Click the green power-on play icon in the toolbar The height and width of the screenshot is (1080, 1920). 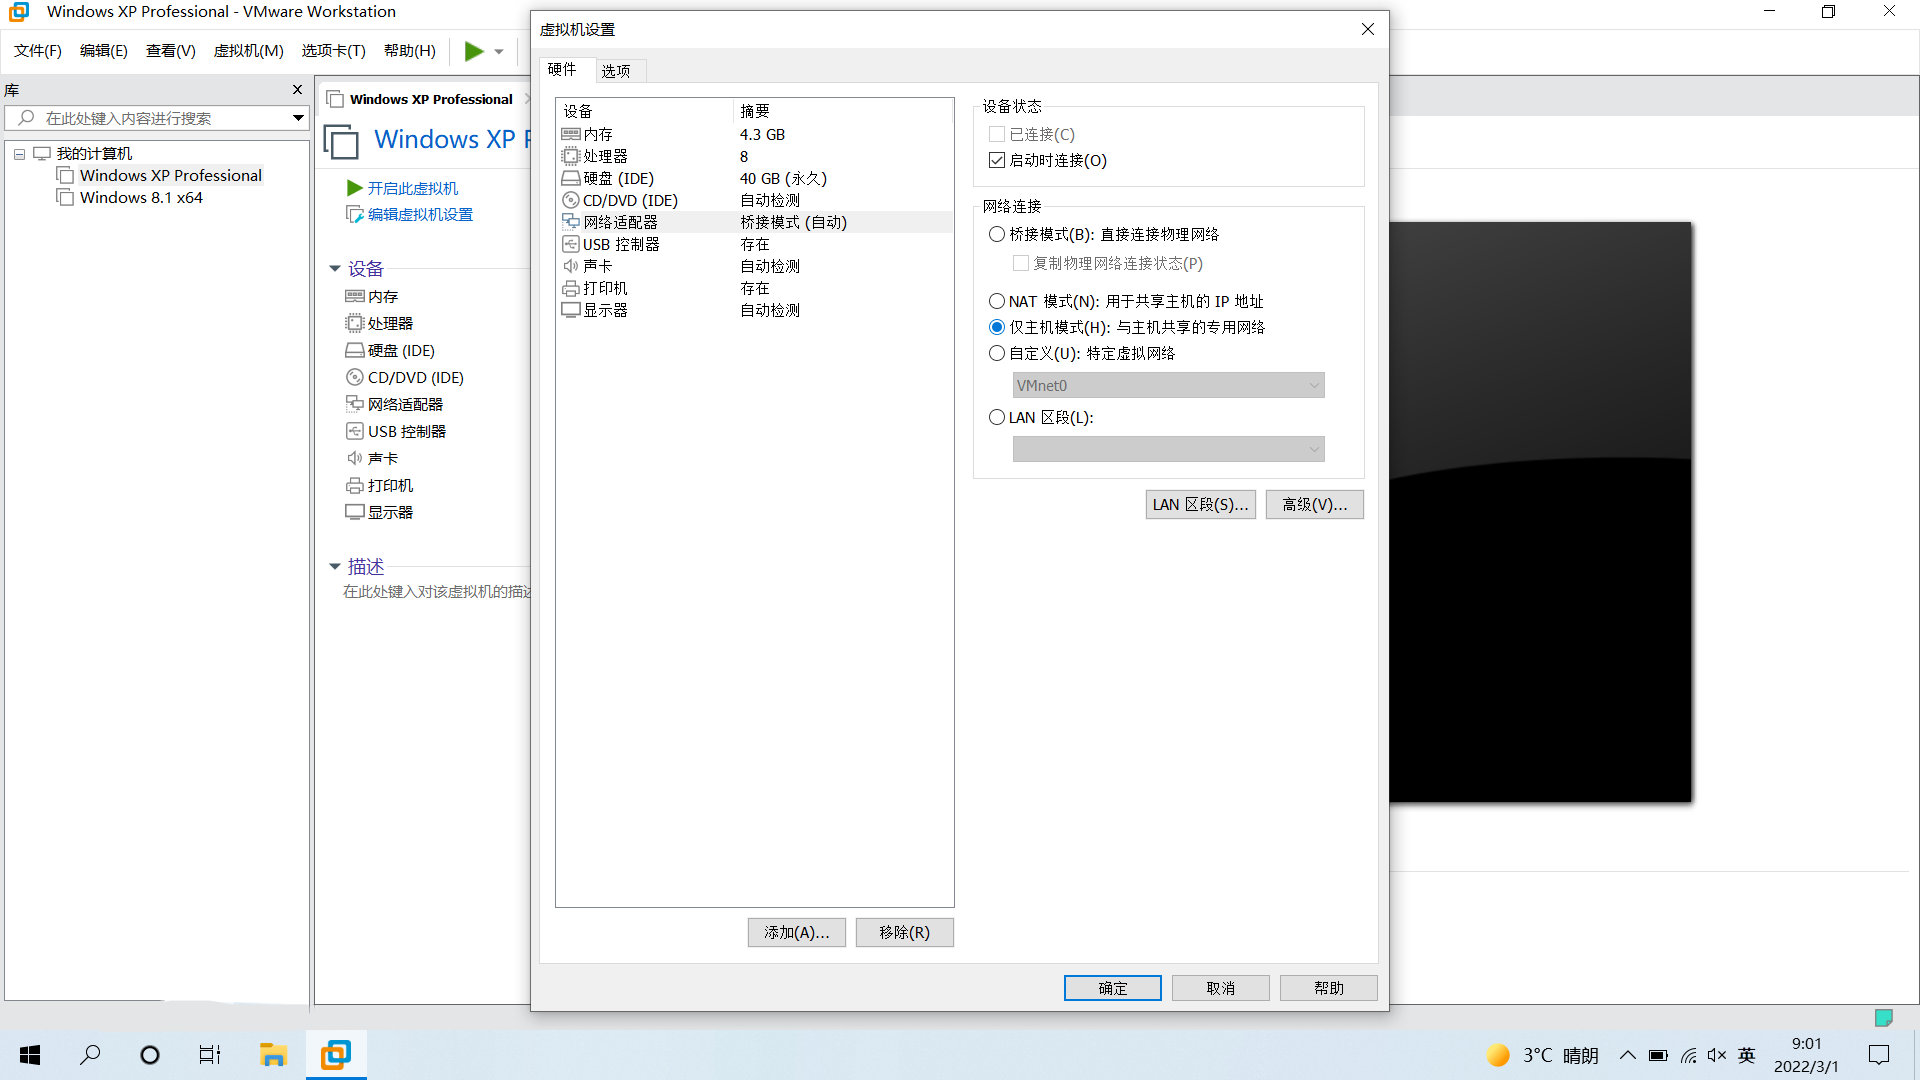click(474, 51)
